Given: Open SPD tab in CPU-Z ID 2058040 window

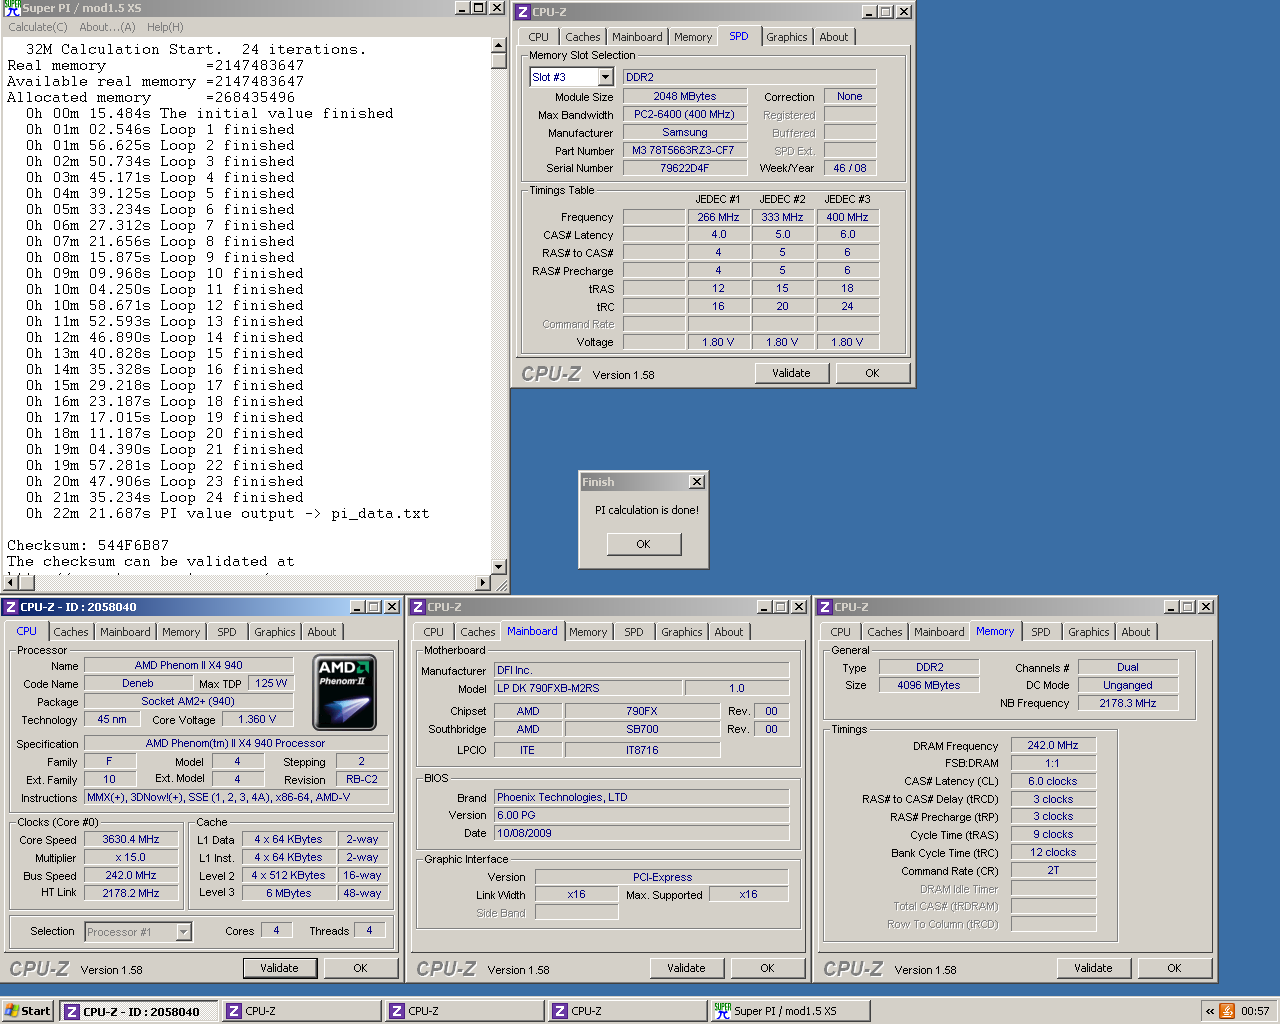Looking at the screenshot, I should click(227, 632).
